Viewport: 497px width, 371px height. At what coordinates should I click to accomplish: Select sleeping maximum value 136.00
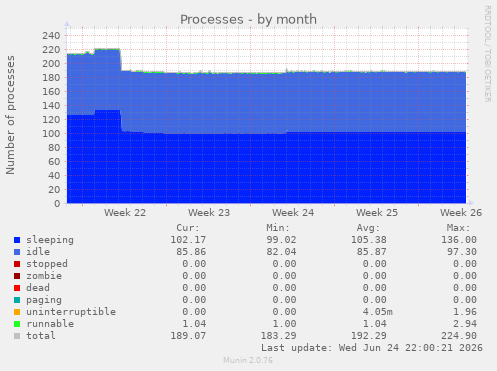(459, 240)
